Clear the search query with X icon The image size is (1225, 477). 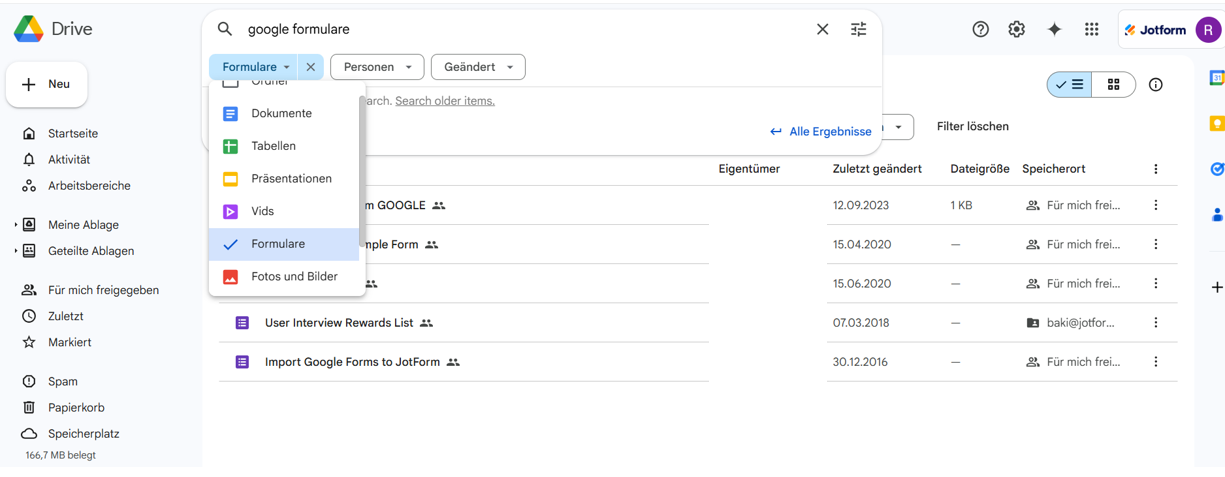[822, 30]
